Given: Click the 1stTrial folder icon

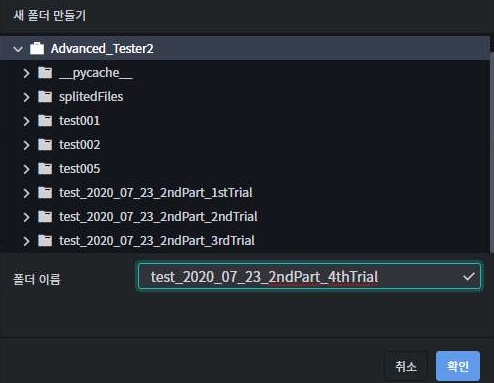Looking at the screenshot, I should [45, 193].
